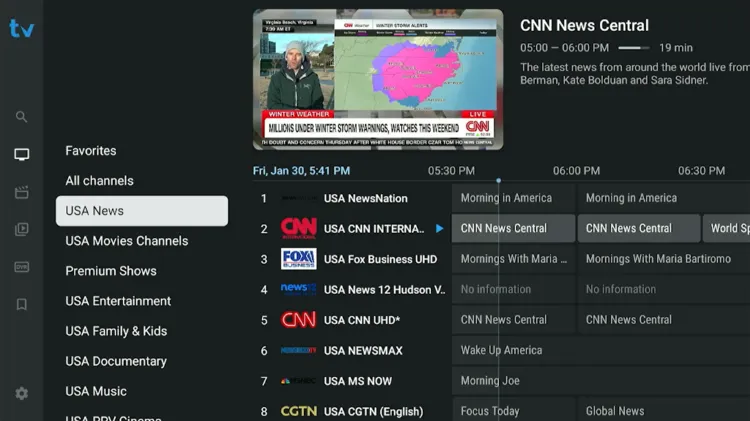This screenshot has width=750, height=421.
Task: Open the search icon in sidebar
Action: [x=21, y=117]
